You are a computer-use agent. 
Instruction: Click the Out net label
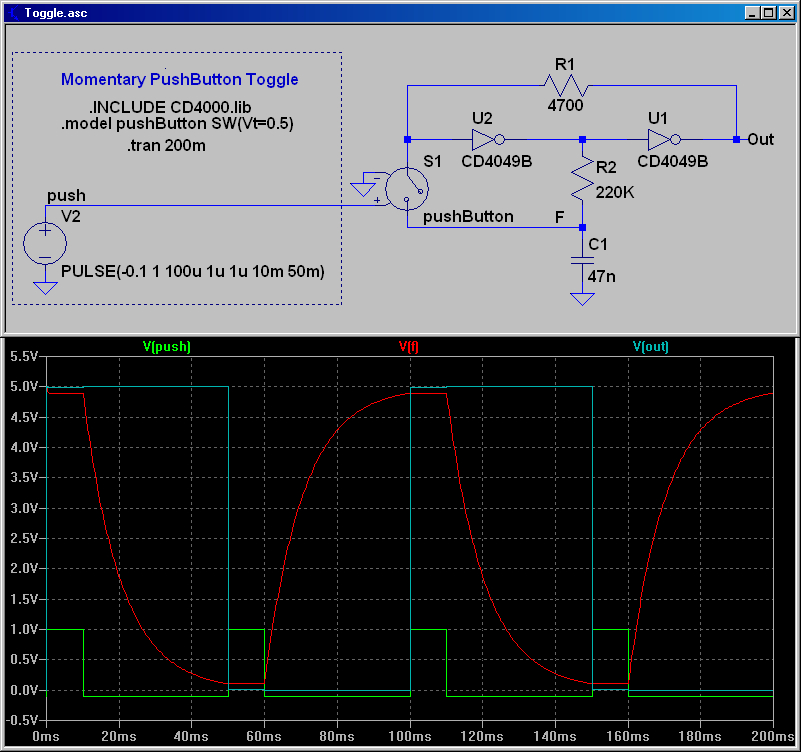[x=760, y=139]
